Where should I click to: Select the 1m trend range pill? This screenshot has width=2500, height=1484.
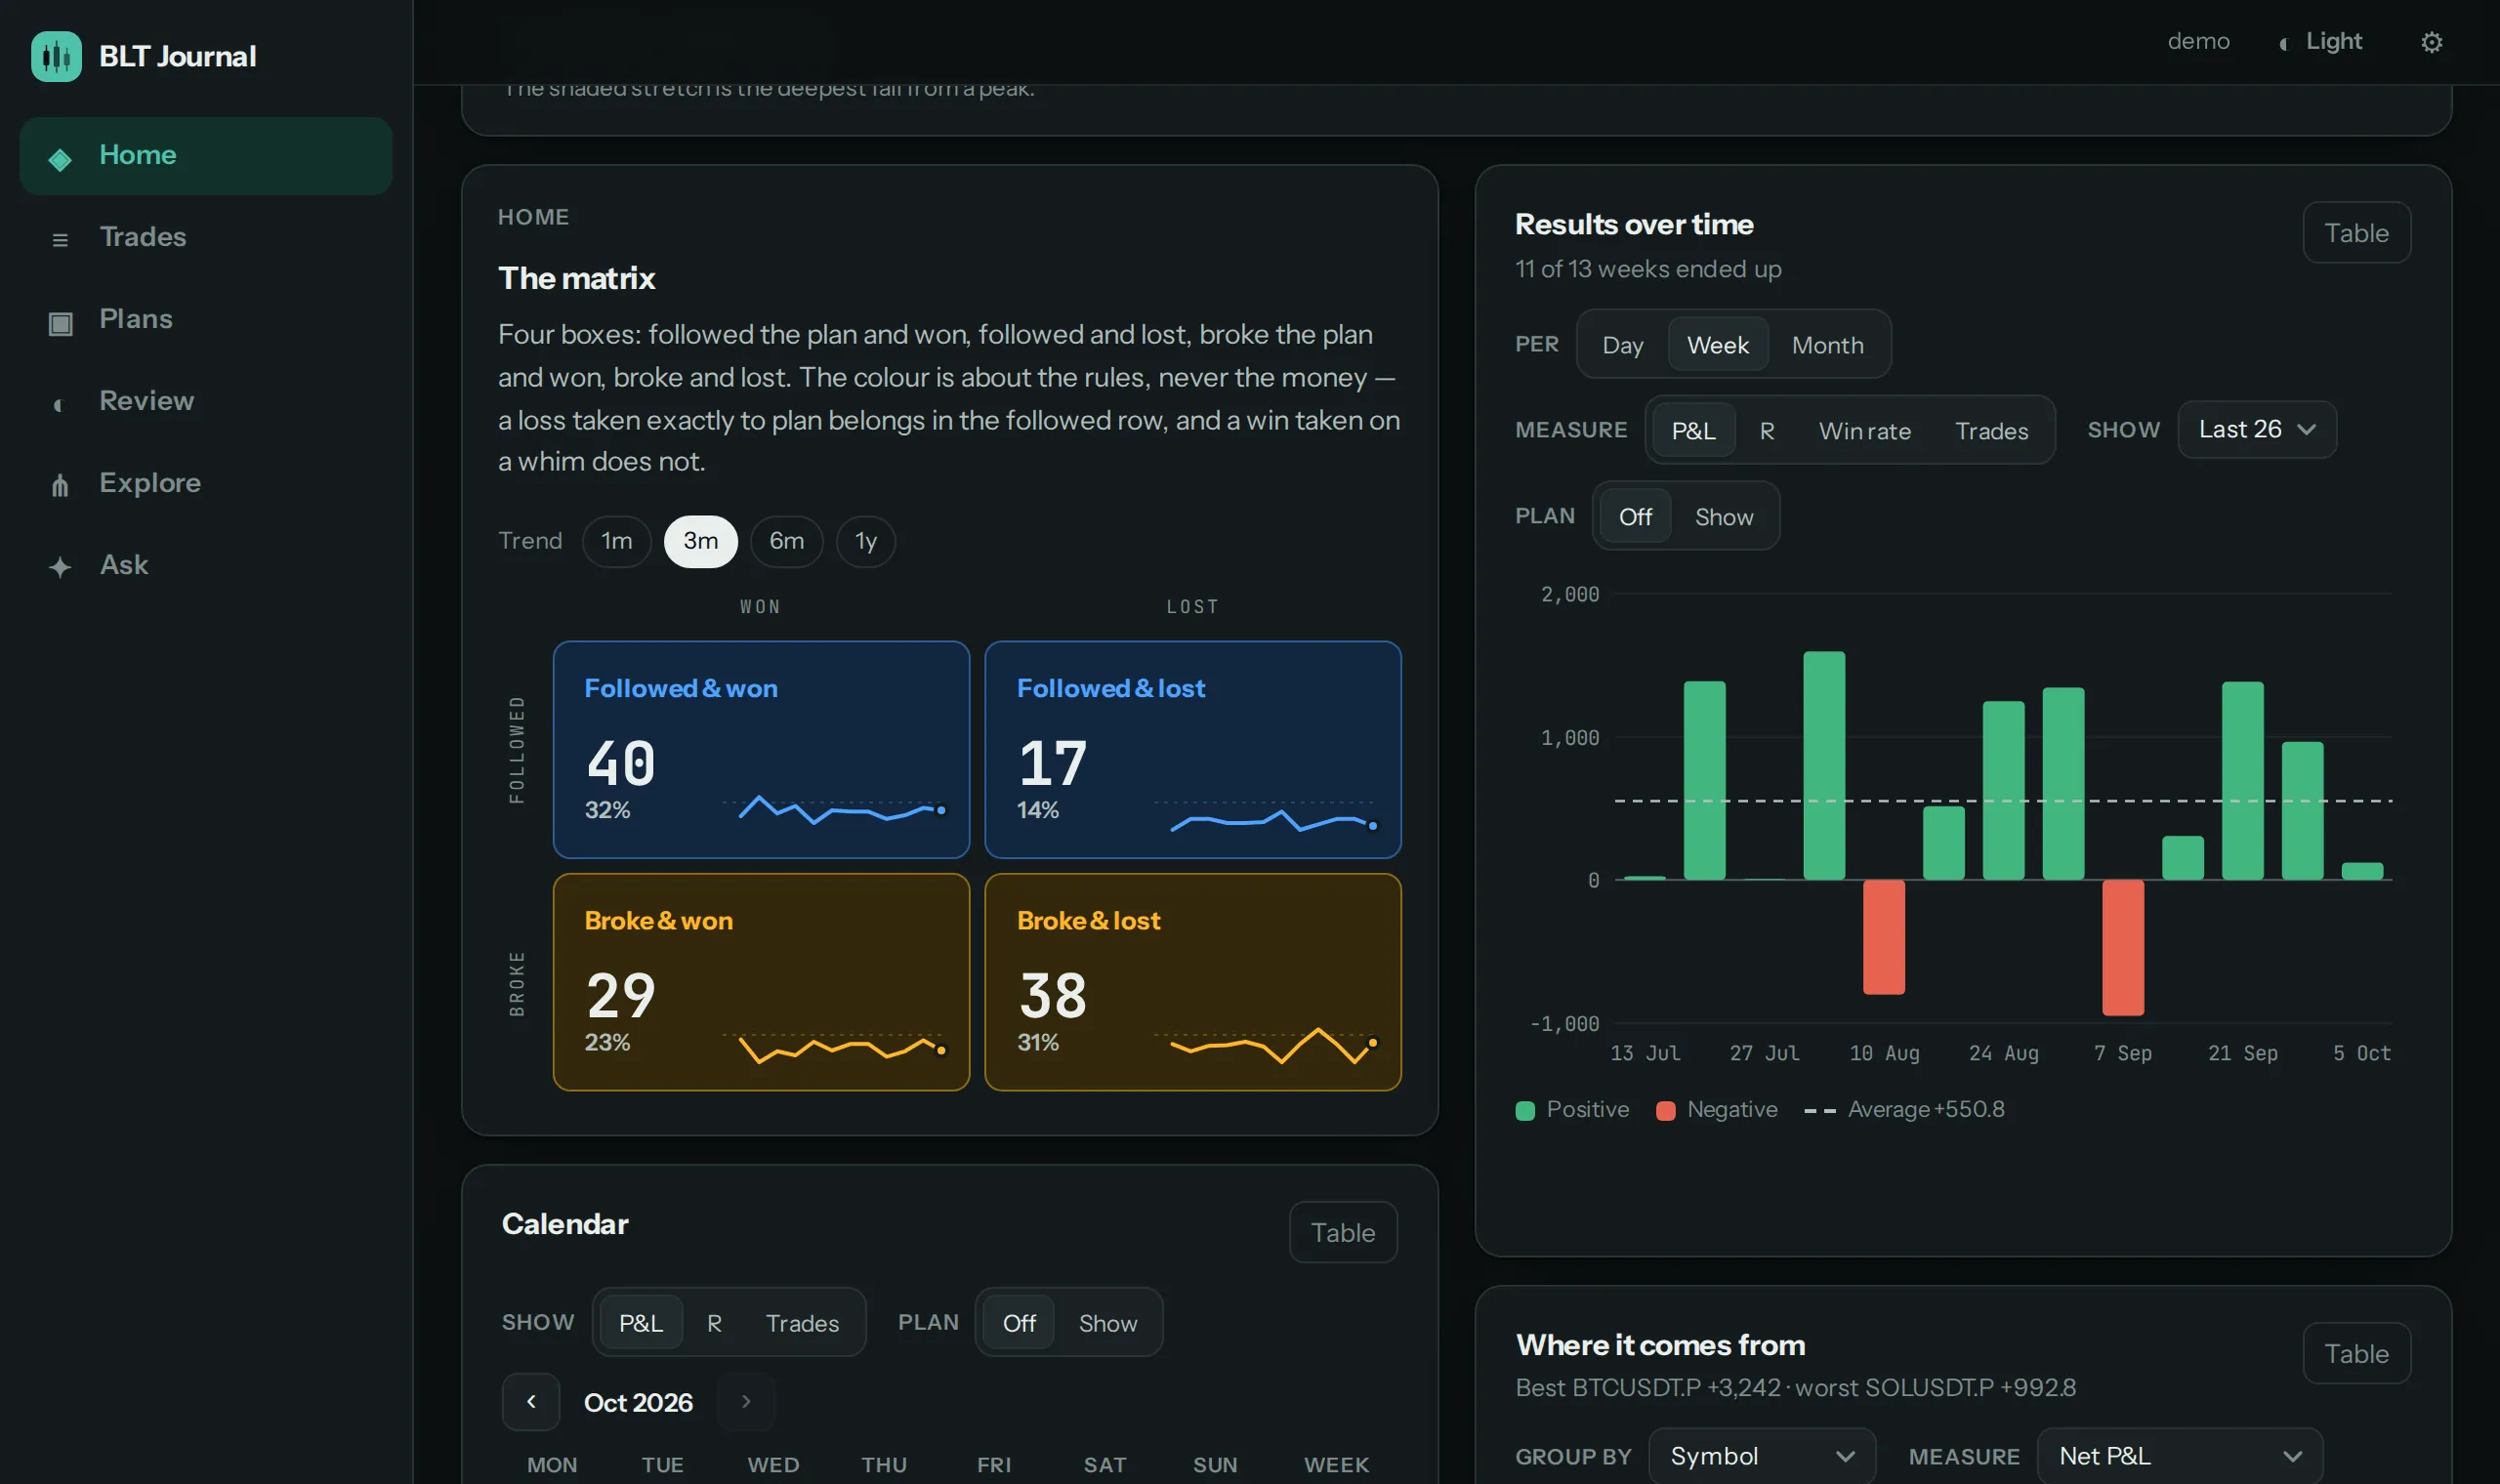tap(616, 541)
